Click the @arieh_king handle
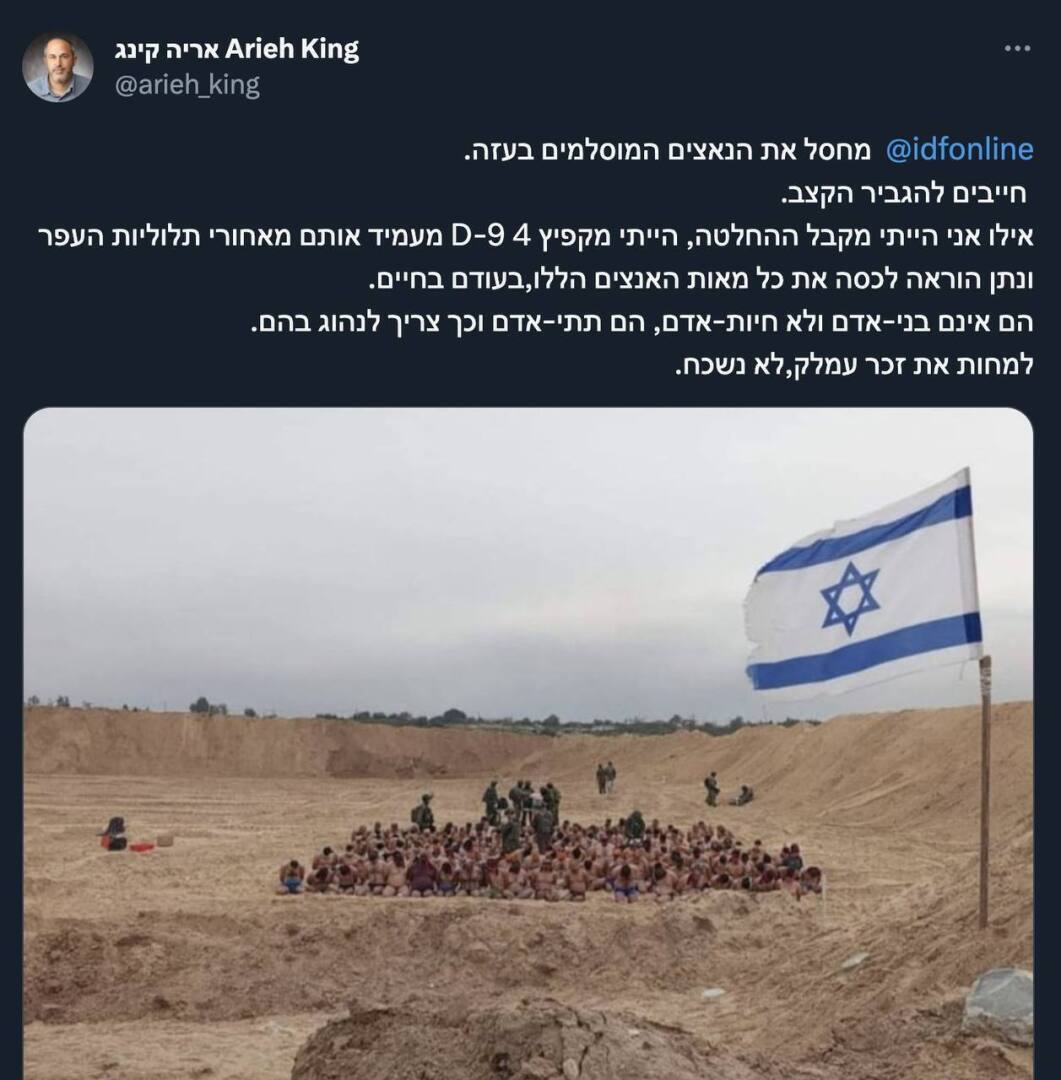Image resolution: width=1061 pixels, height=1080 pixels. click(x=187, y=85)
